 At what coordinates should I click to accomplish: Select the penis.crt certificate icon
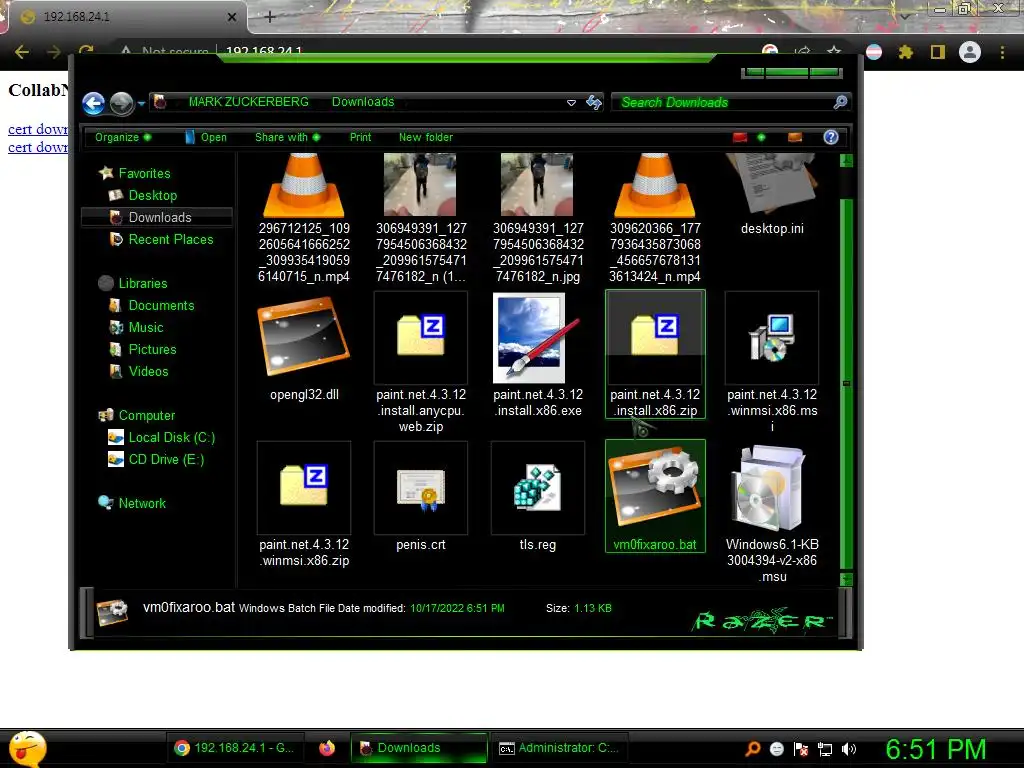(421, 487)
